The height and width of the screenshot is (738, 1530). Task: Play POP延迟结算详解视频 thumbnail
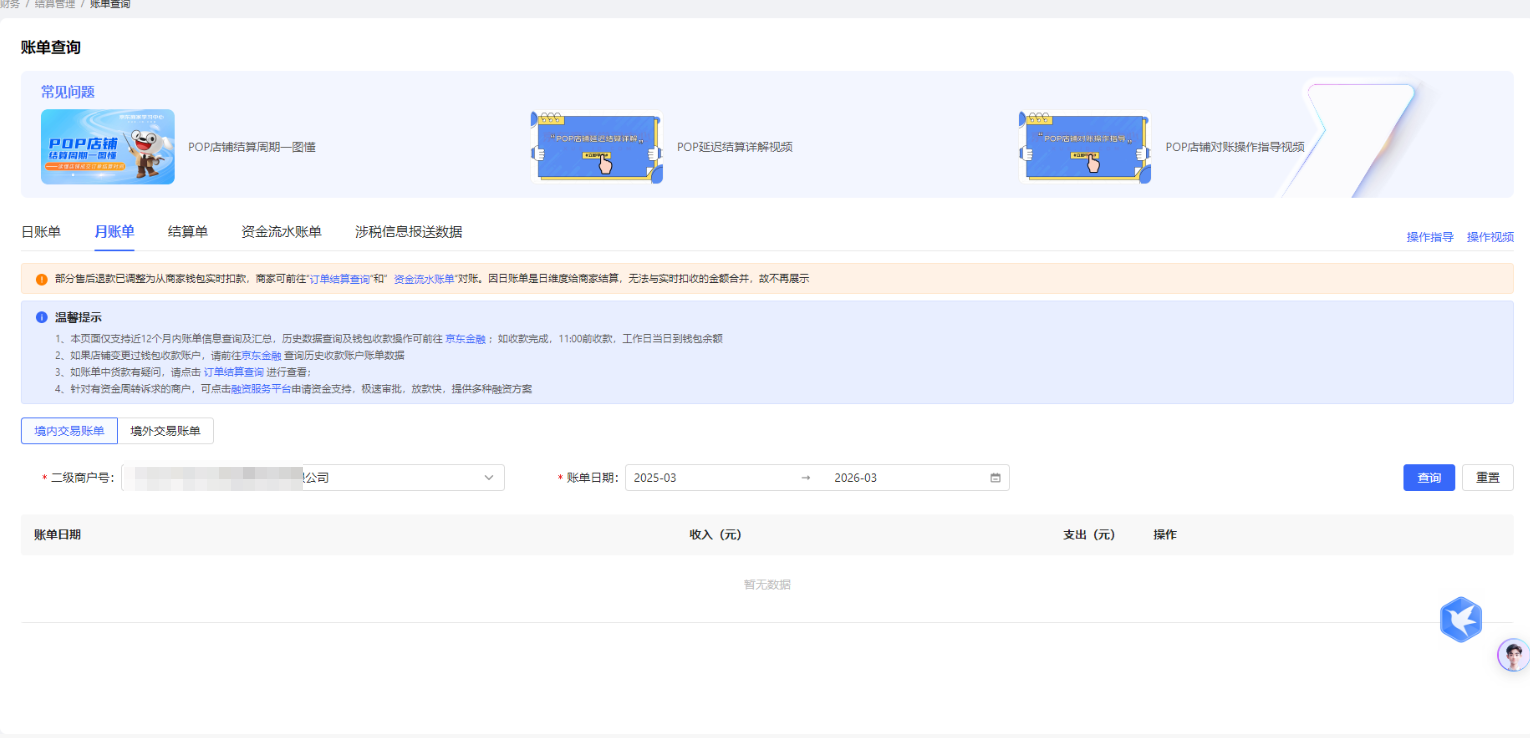click(x=596, y=147)
